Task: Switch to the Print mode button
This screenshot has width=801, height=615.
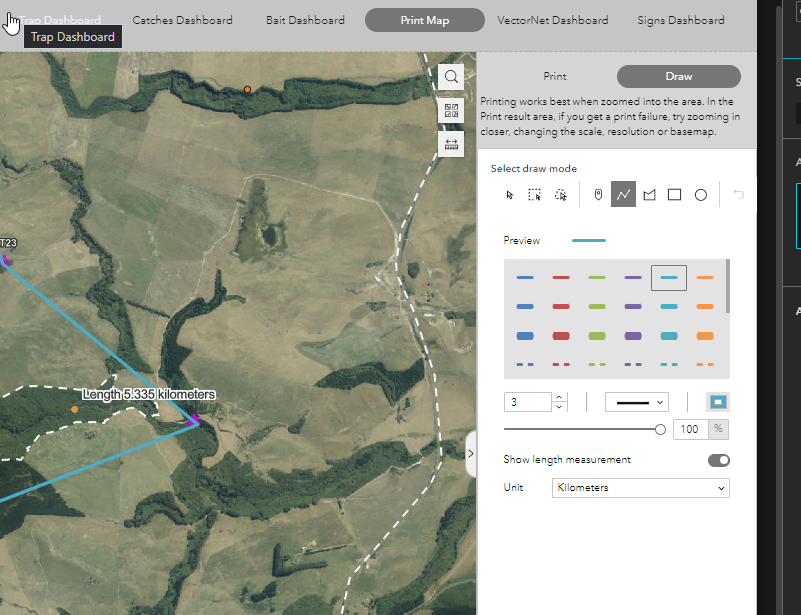Action: coord(555,76)
